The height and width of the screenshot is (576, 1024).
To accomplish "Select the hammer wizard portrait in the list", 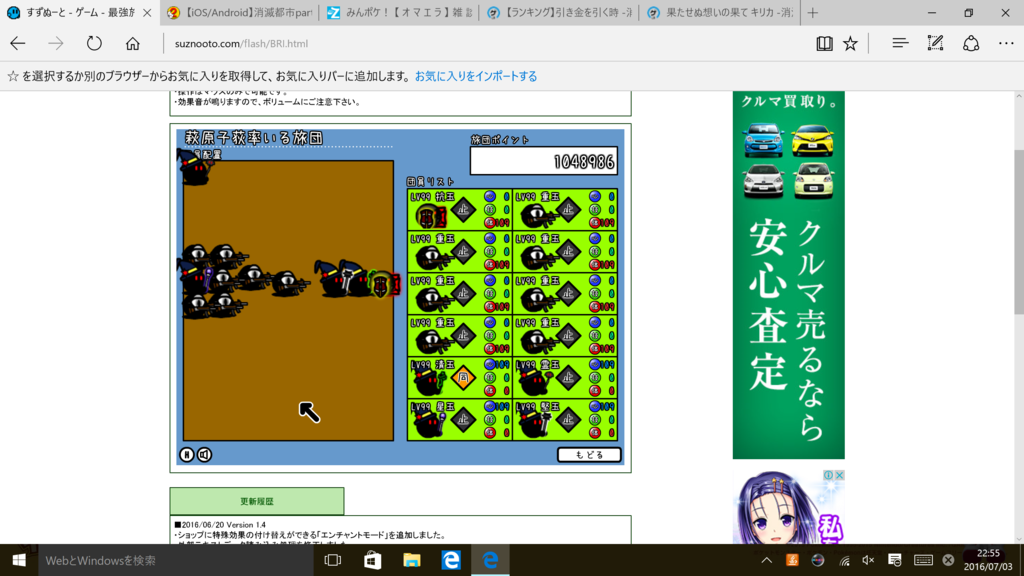I will pos(534,423).
